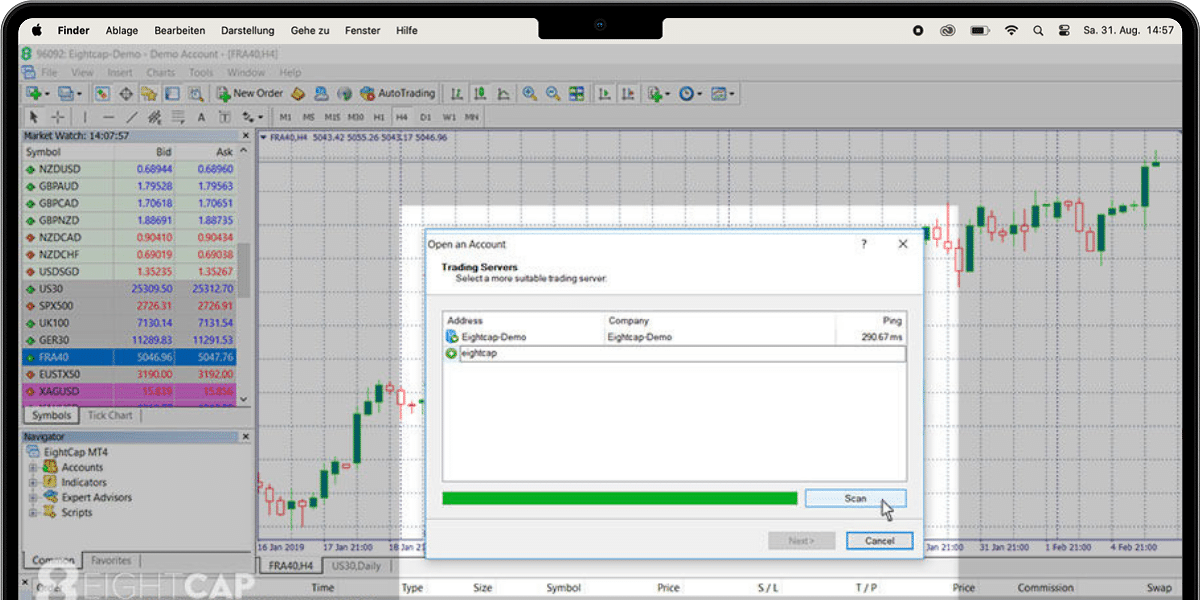
Task: Switch chart to candlesticks
Action: point(480,94)
